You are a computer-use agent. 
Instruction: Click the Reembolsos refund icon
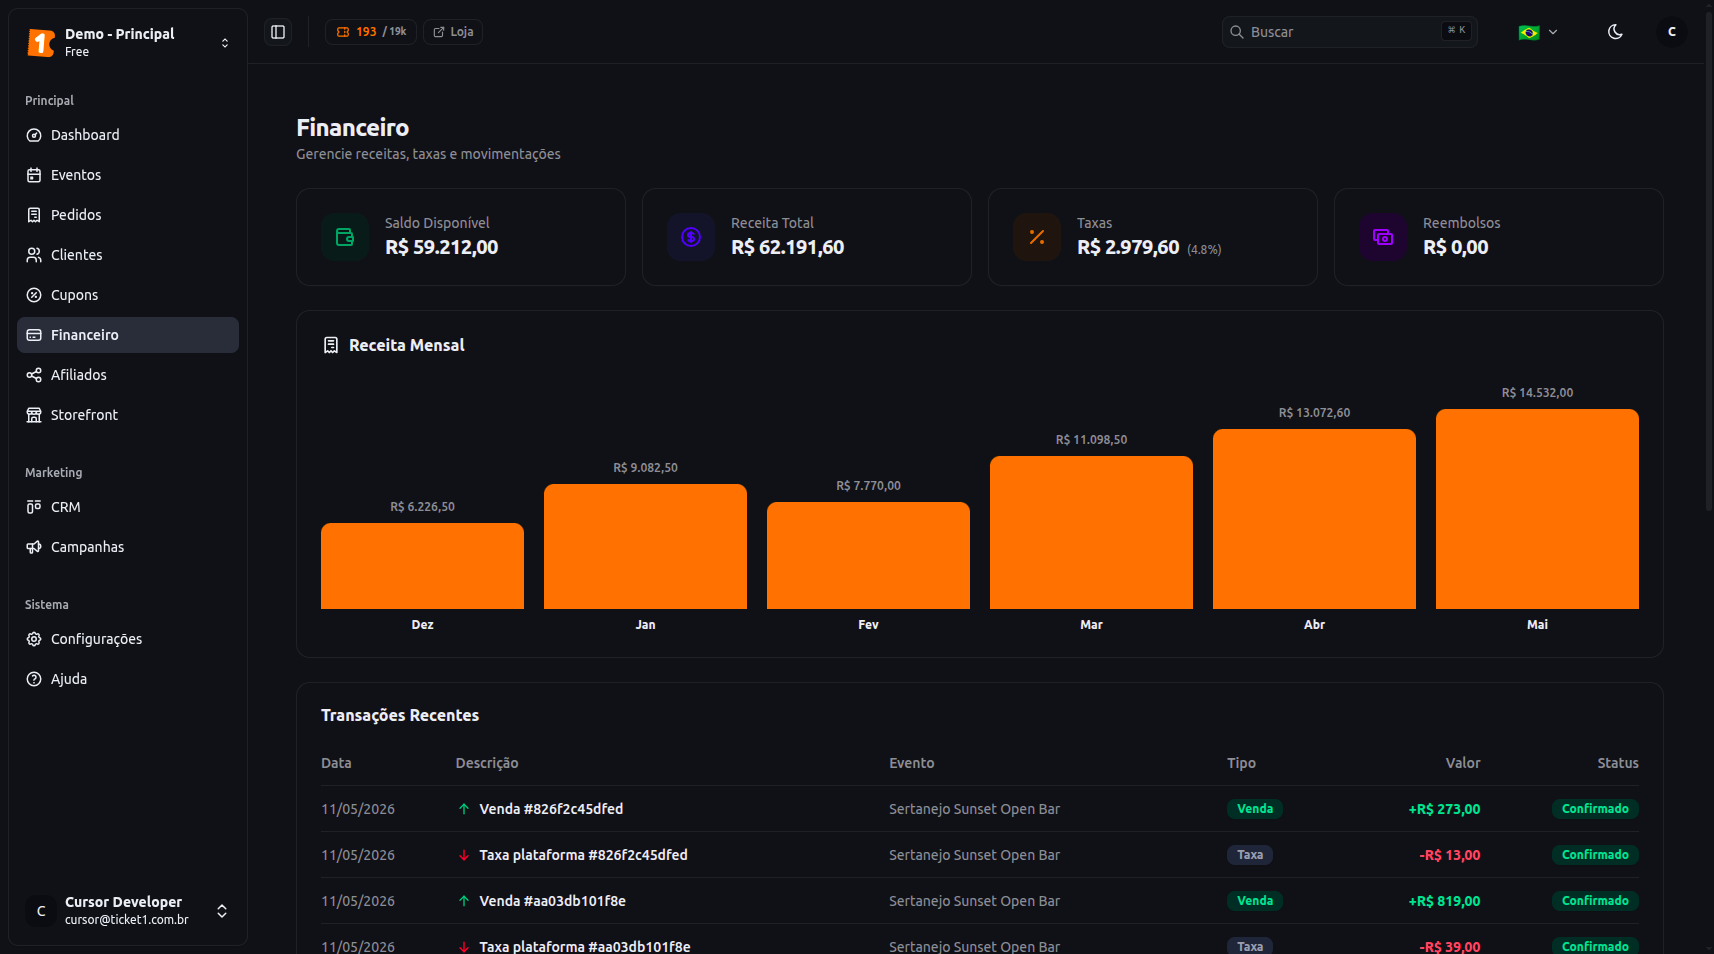[1383, 237]
